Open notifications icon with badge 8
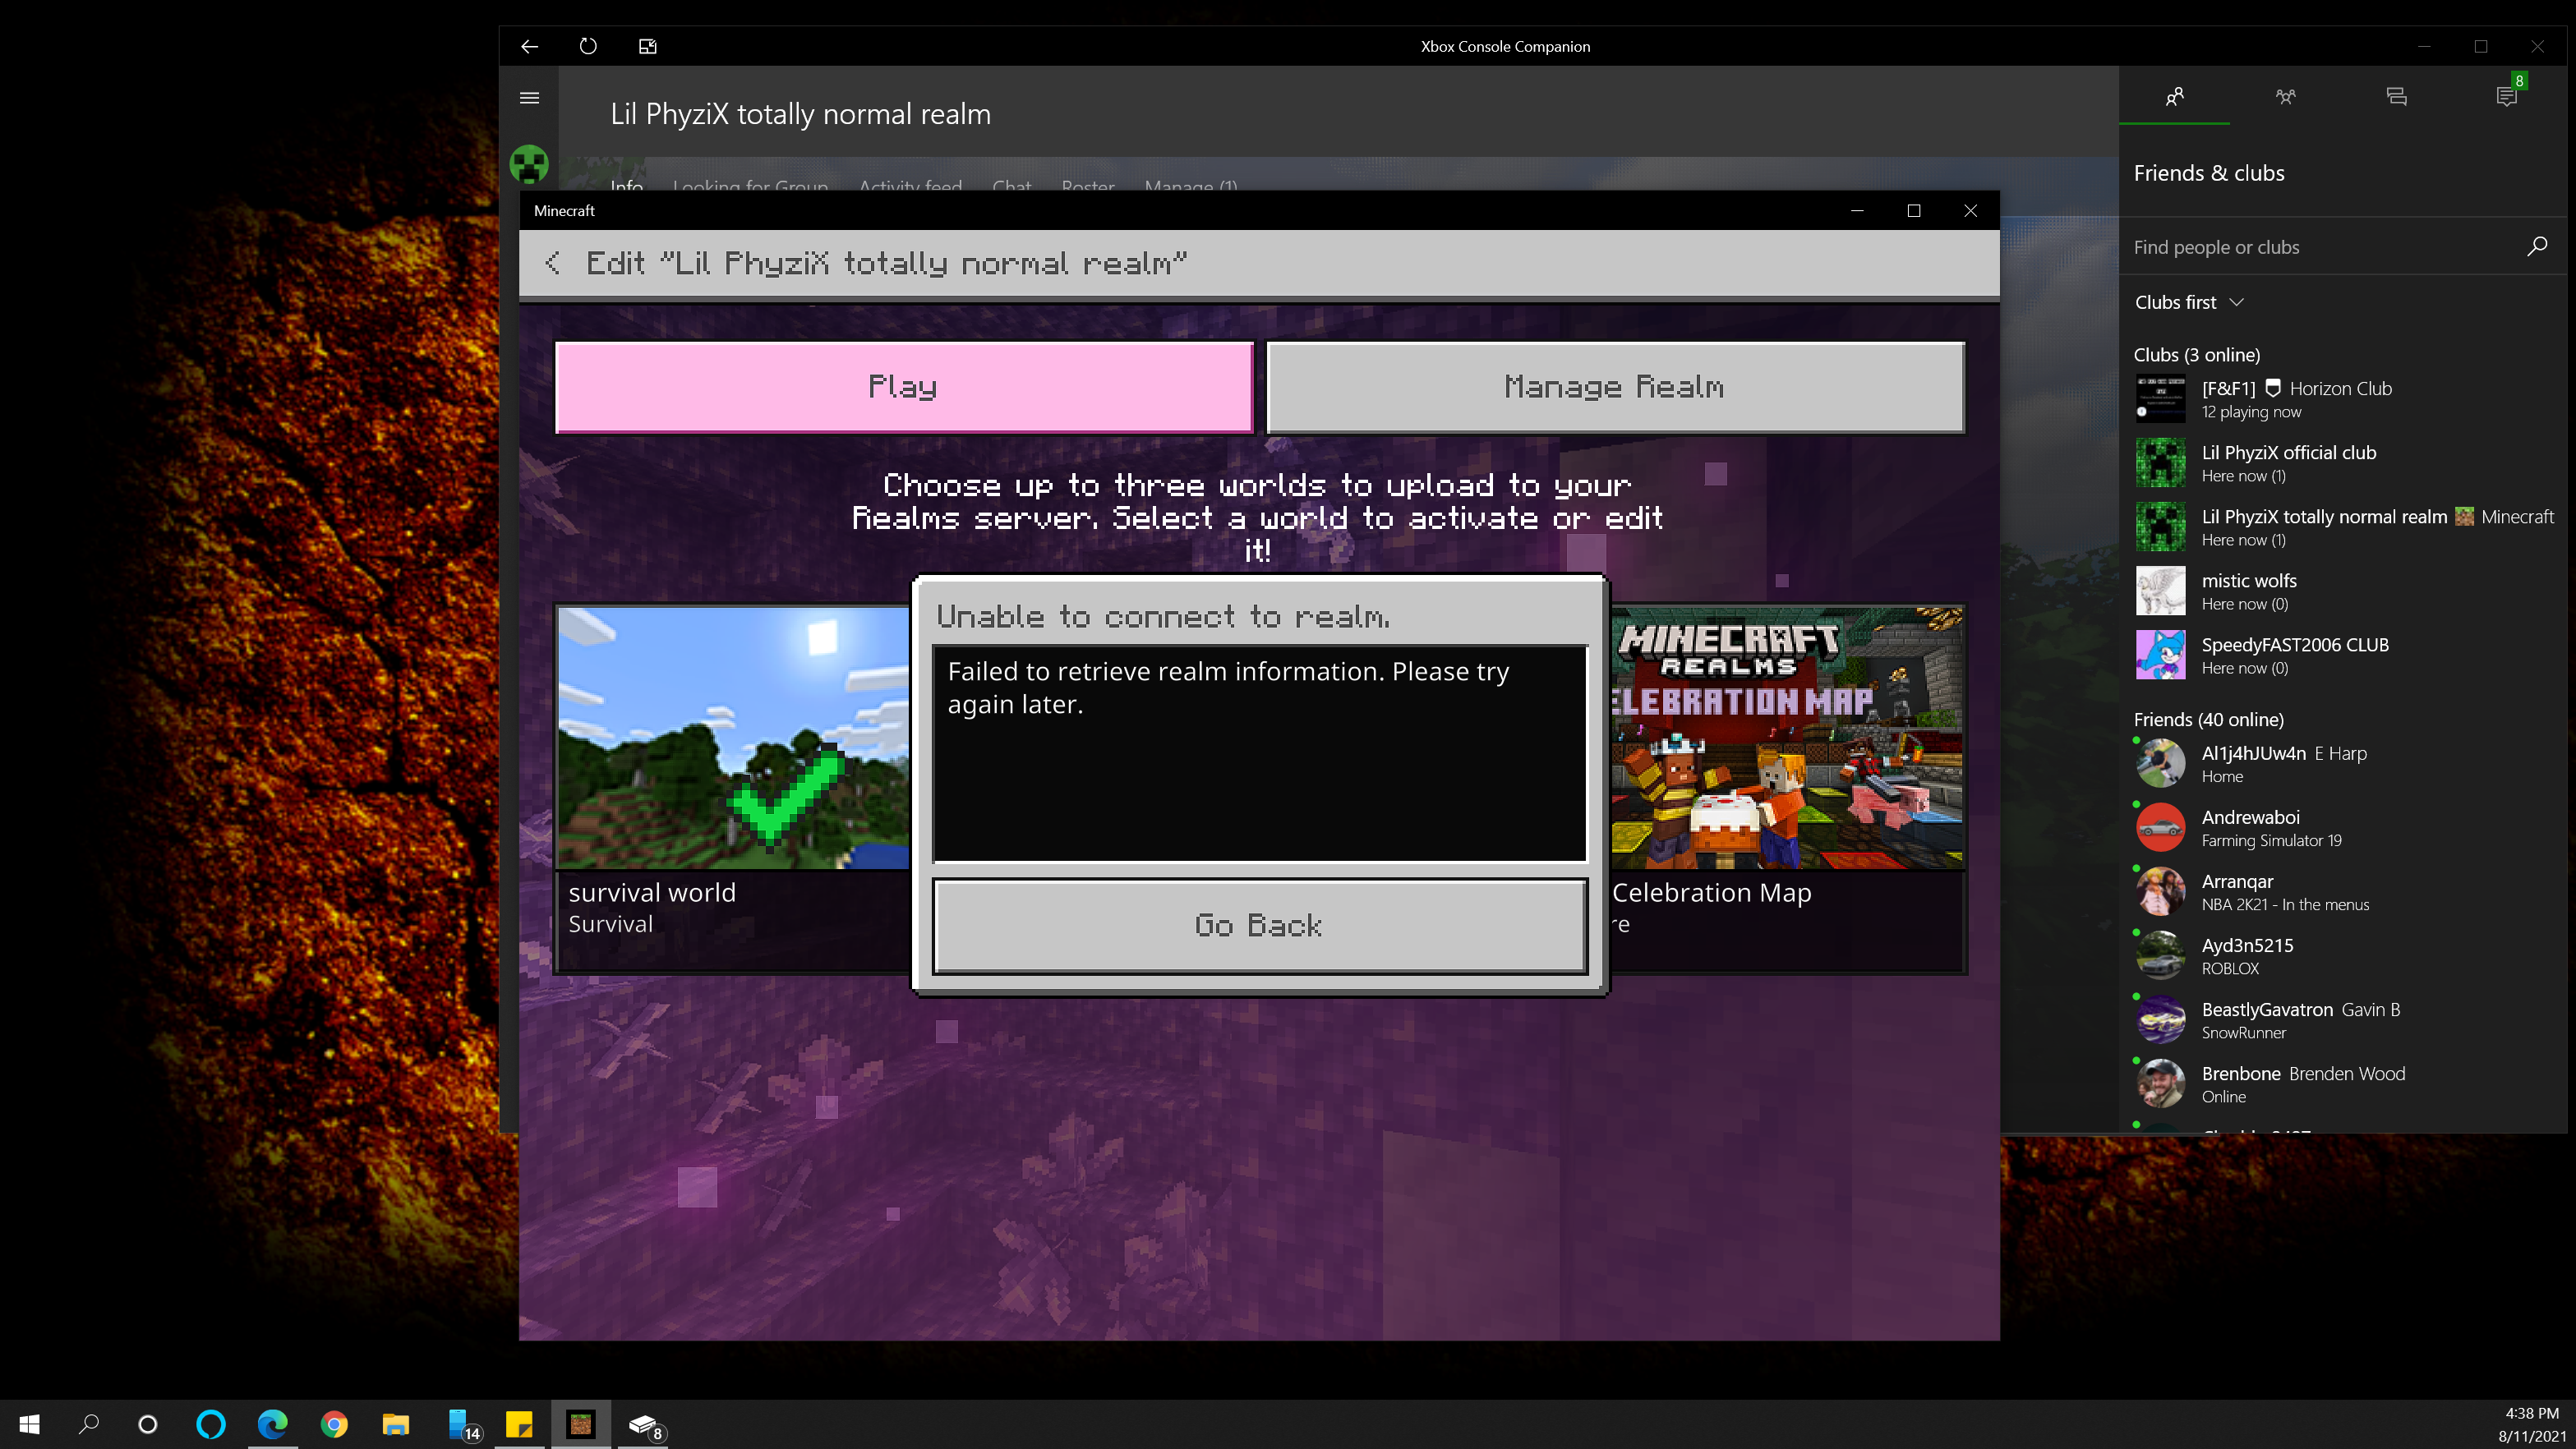The image size is (2576, 1449). 2506,97
